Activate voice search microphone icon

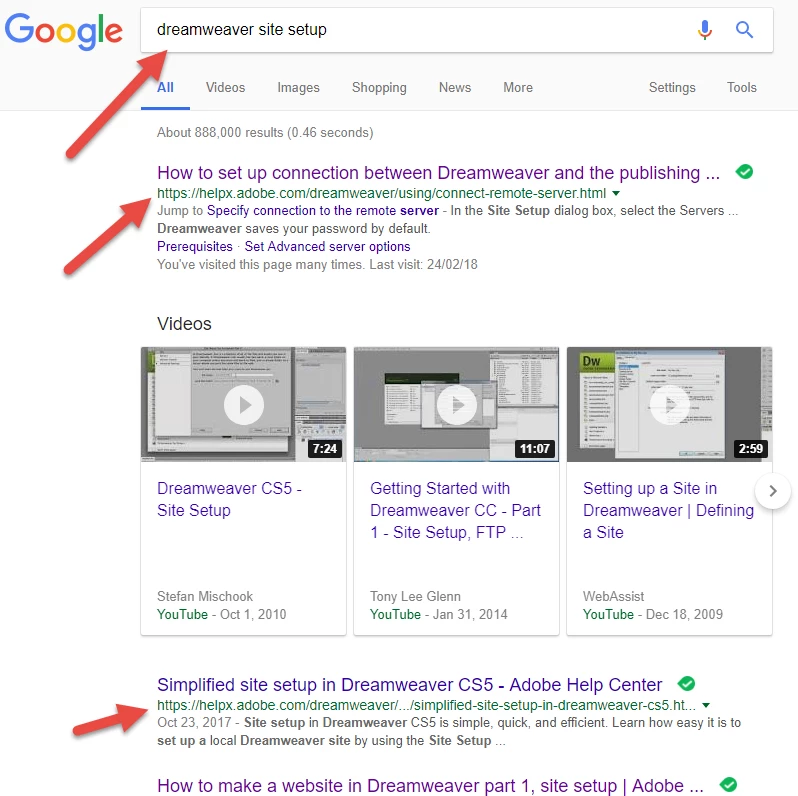[x=705, y=30]
